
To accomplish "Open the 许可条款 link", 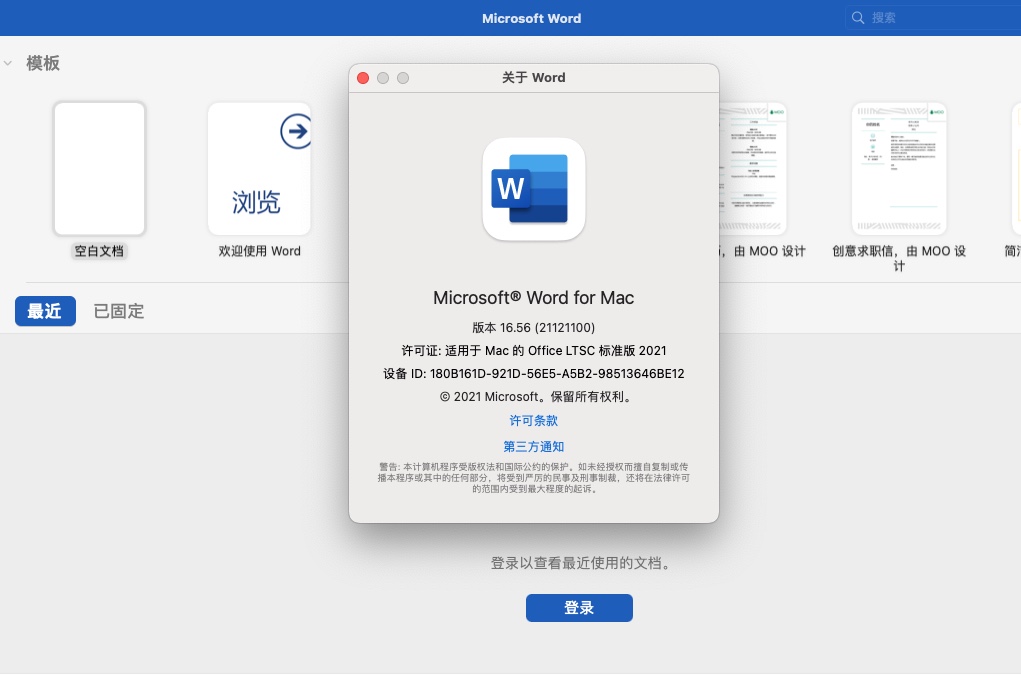I will pos(533,421).
